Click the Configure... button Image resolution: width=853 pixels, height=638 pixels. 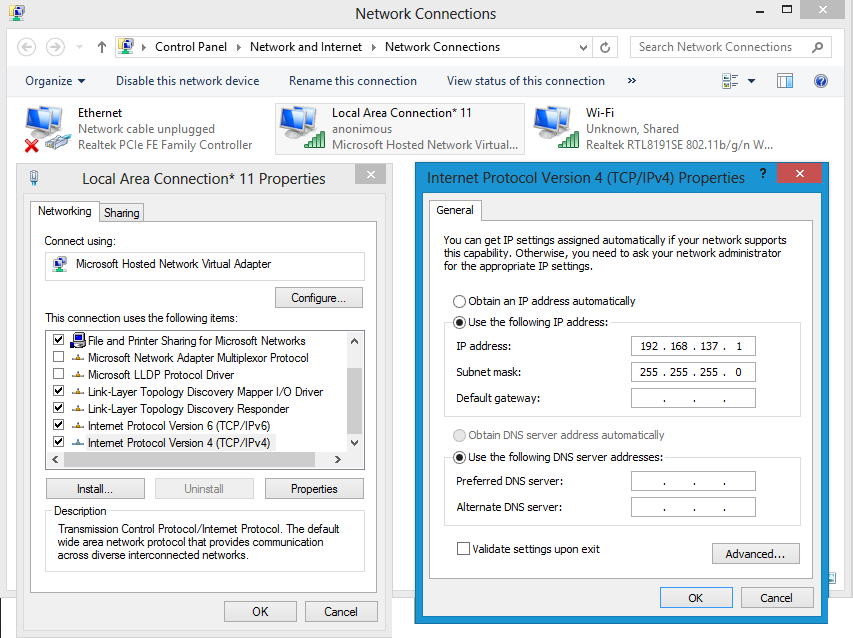pos(319,298)
